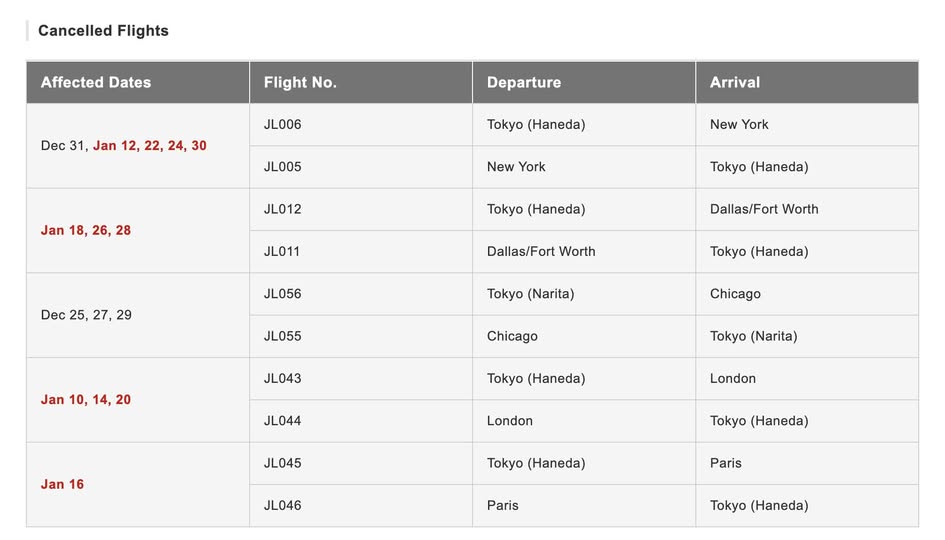Click the JL012 flight number cell

(283, 209)
